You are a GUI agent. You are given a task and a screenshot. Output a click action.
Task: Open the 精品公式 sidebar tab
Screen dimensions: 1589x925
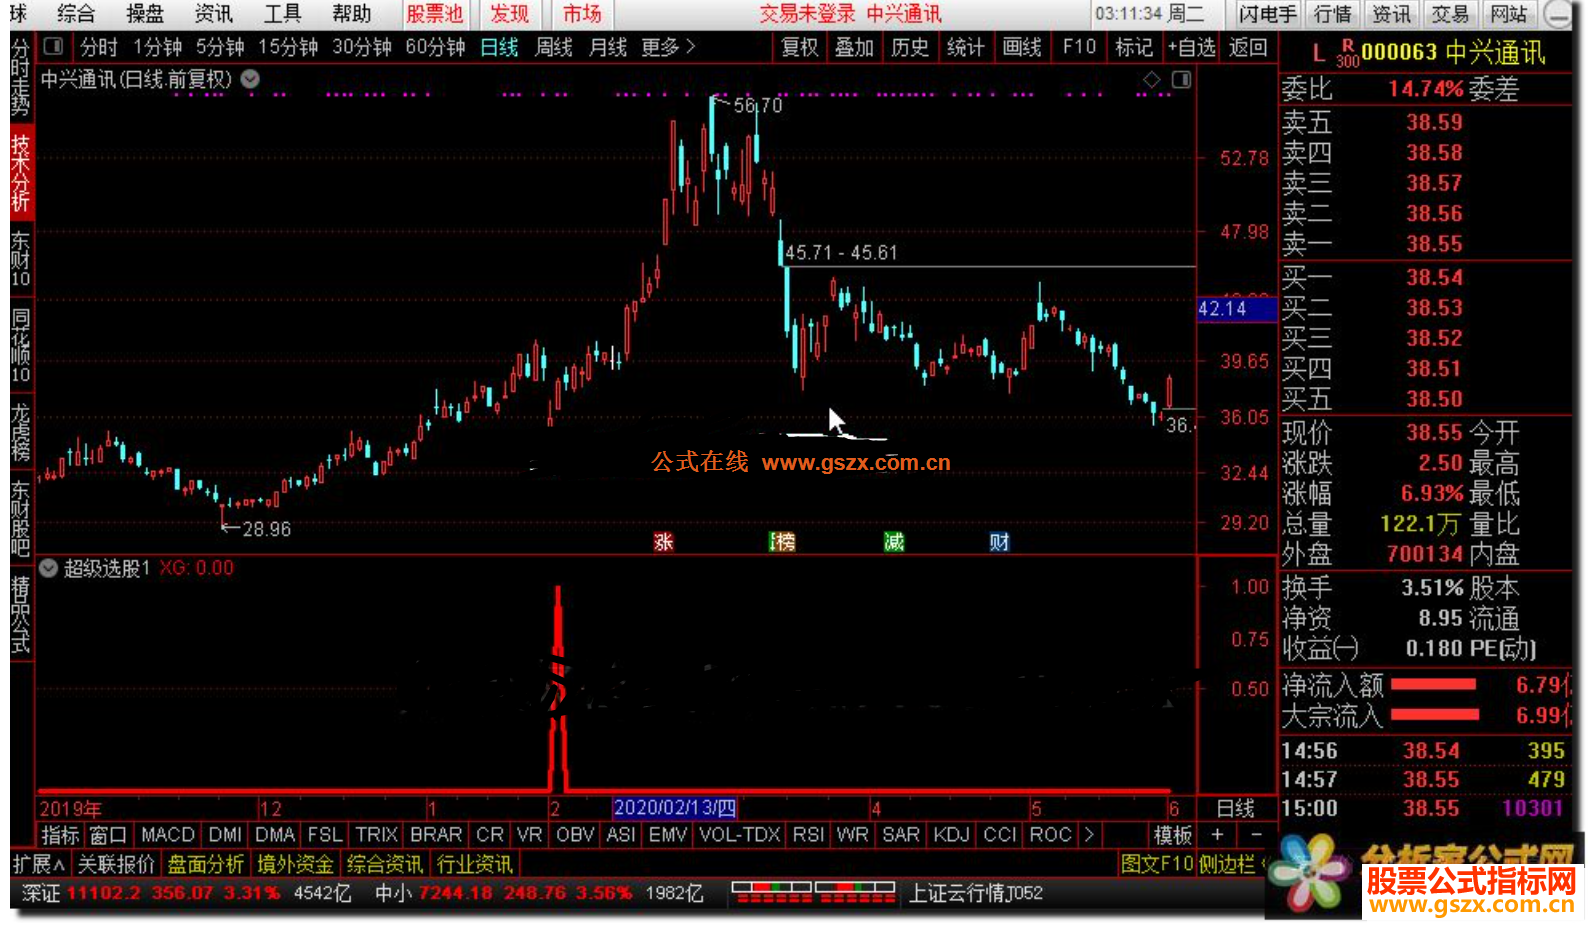coord(21,613)
